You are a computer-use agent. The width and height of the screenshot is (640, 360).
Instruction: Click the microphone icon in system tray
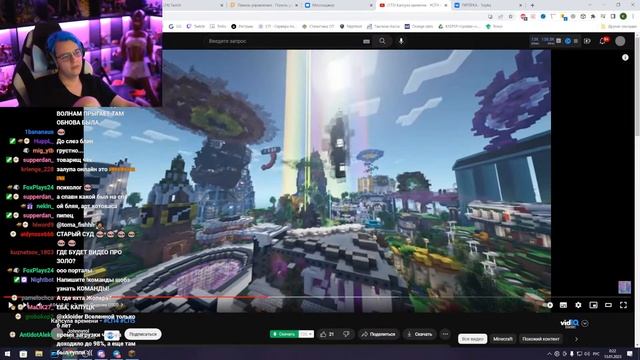(571, 354)
